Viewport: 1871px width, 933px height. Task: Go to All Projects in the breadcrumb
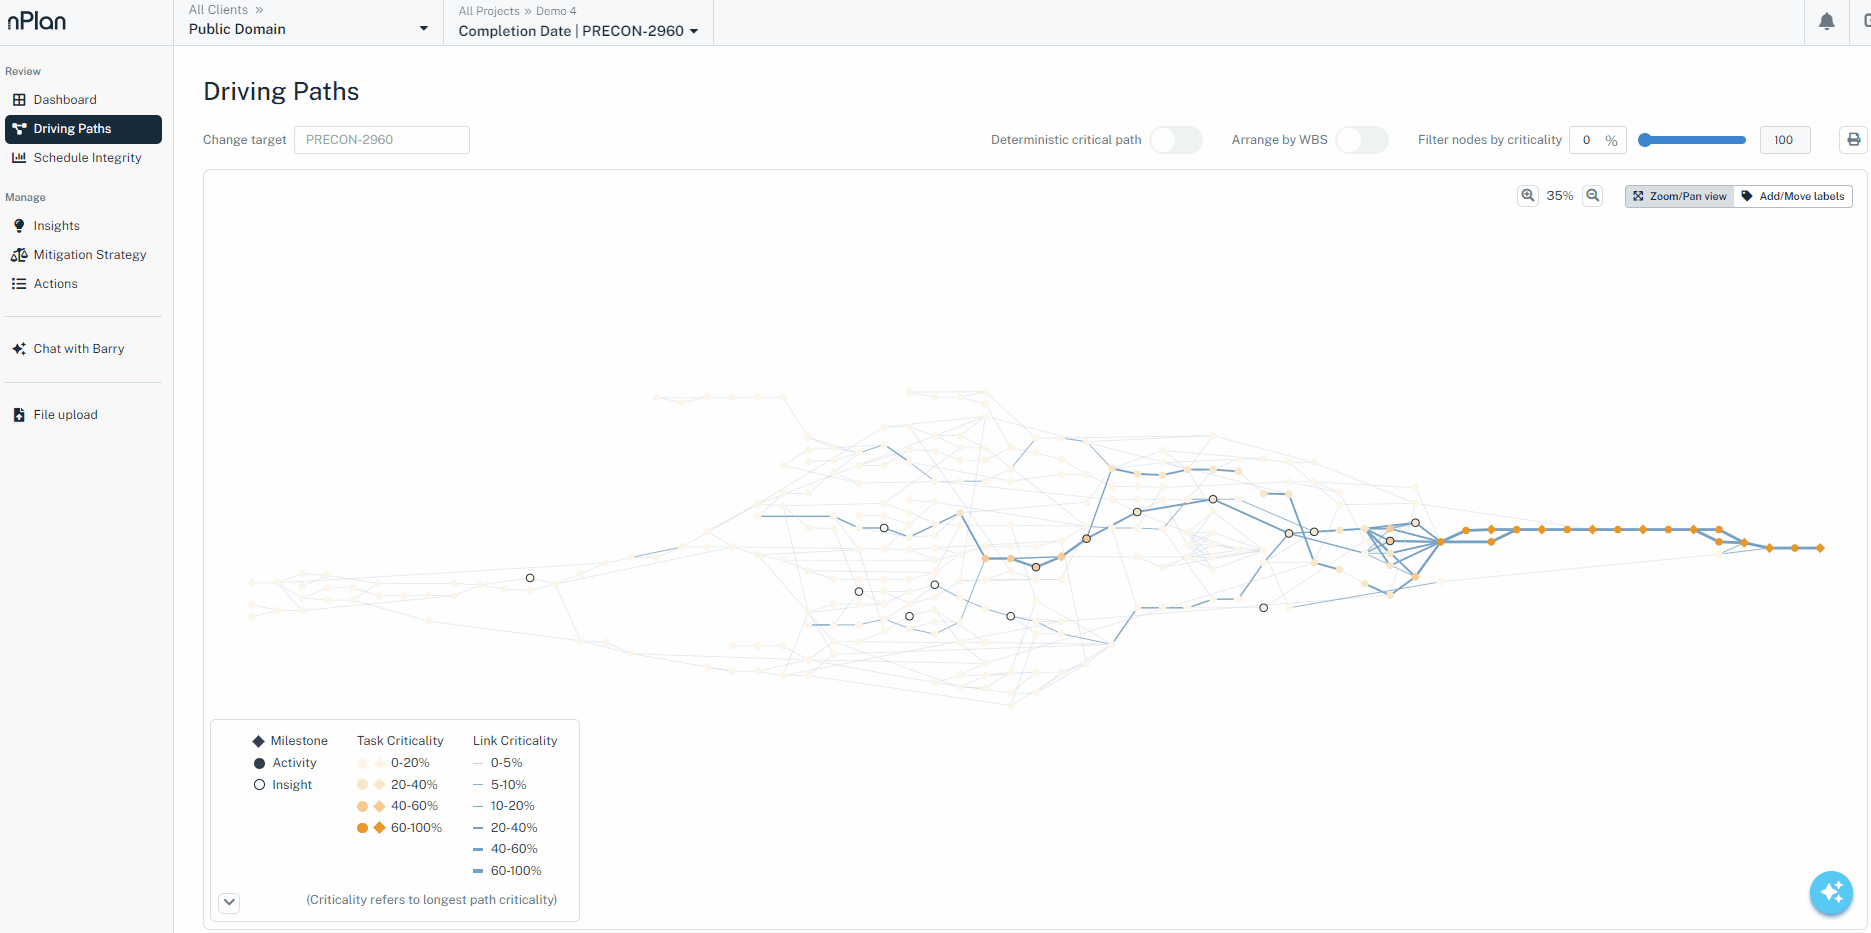point(489,10)
